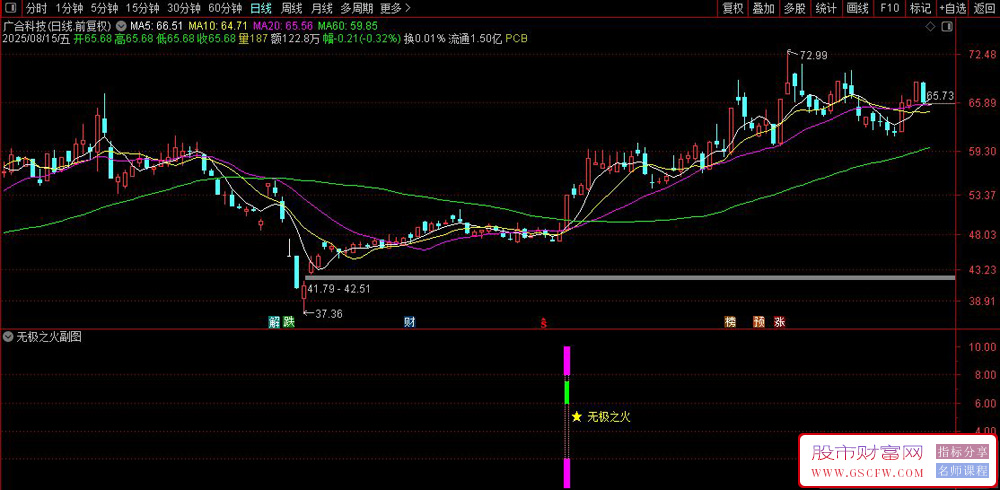The image size is (1000, 490).
Task: Click the red S marker
Action: 544,322
